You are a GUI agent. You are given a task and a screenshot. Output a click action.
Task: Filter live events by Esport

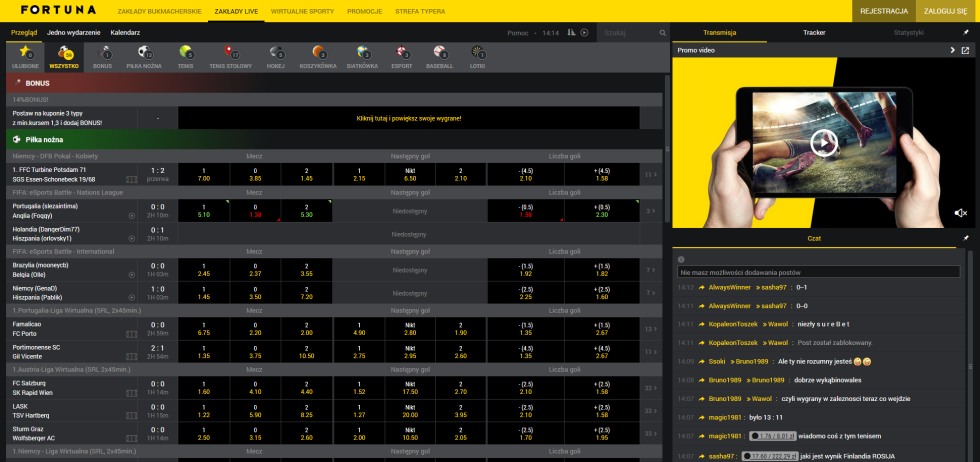(x=402, y=57)
